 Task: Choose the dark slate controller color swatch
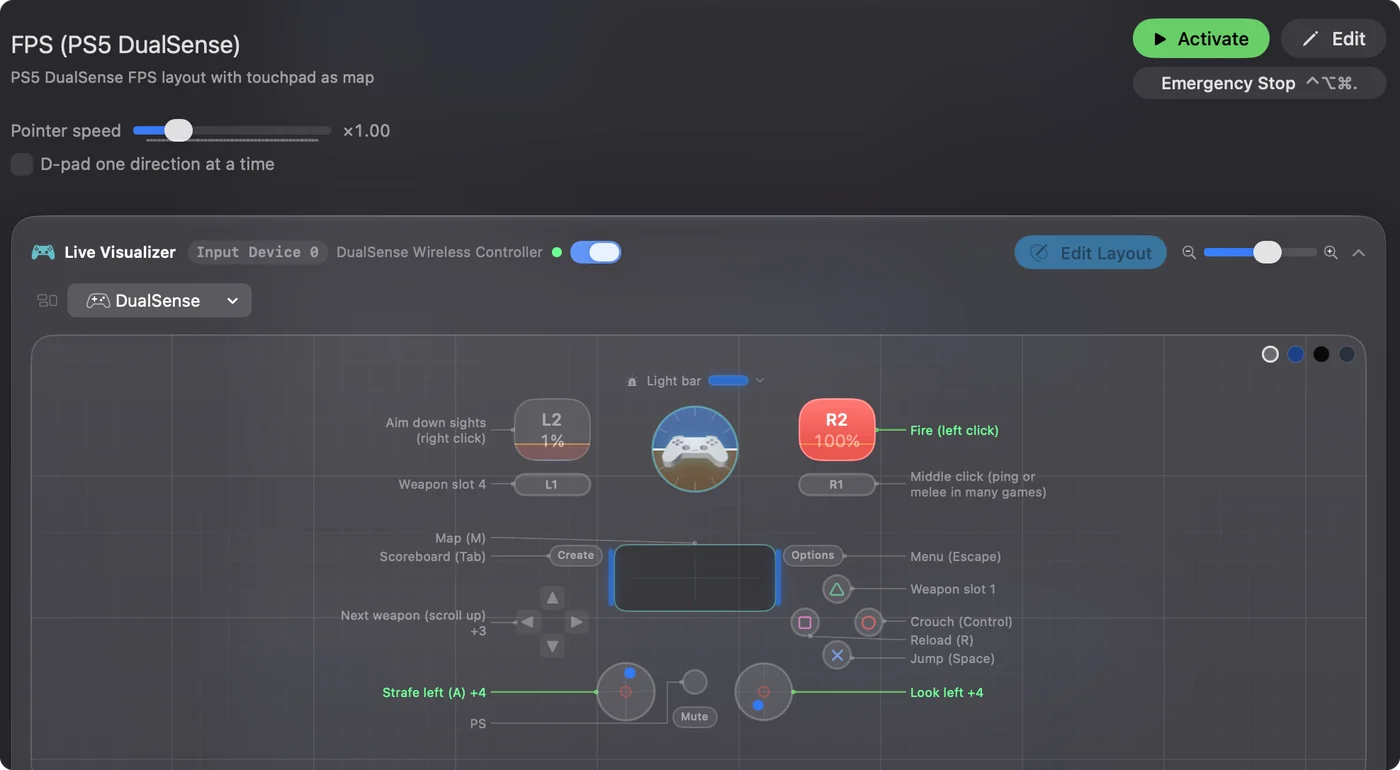(1347, 354)
